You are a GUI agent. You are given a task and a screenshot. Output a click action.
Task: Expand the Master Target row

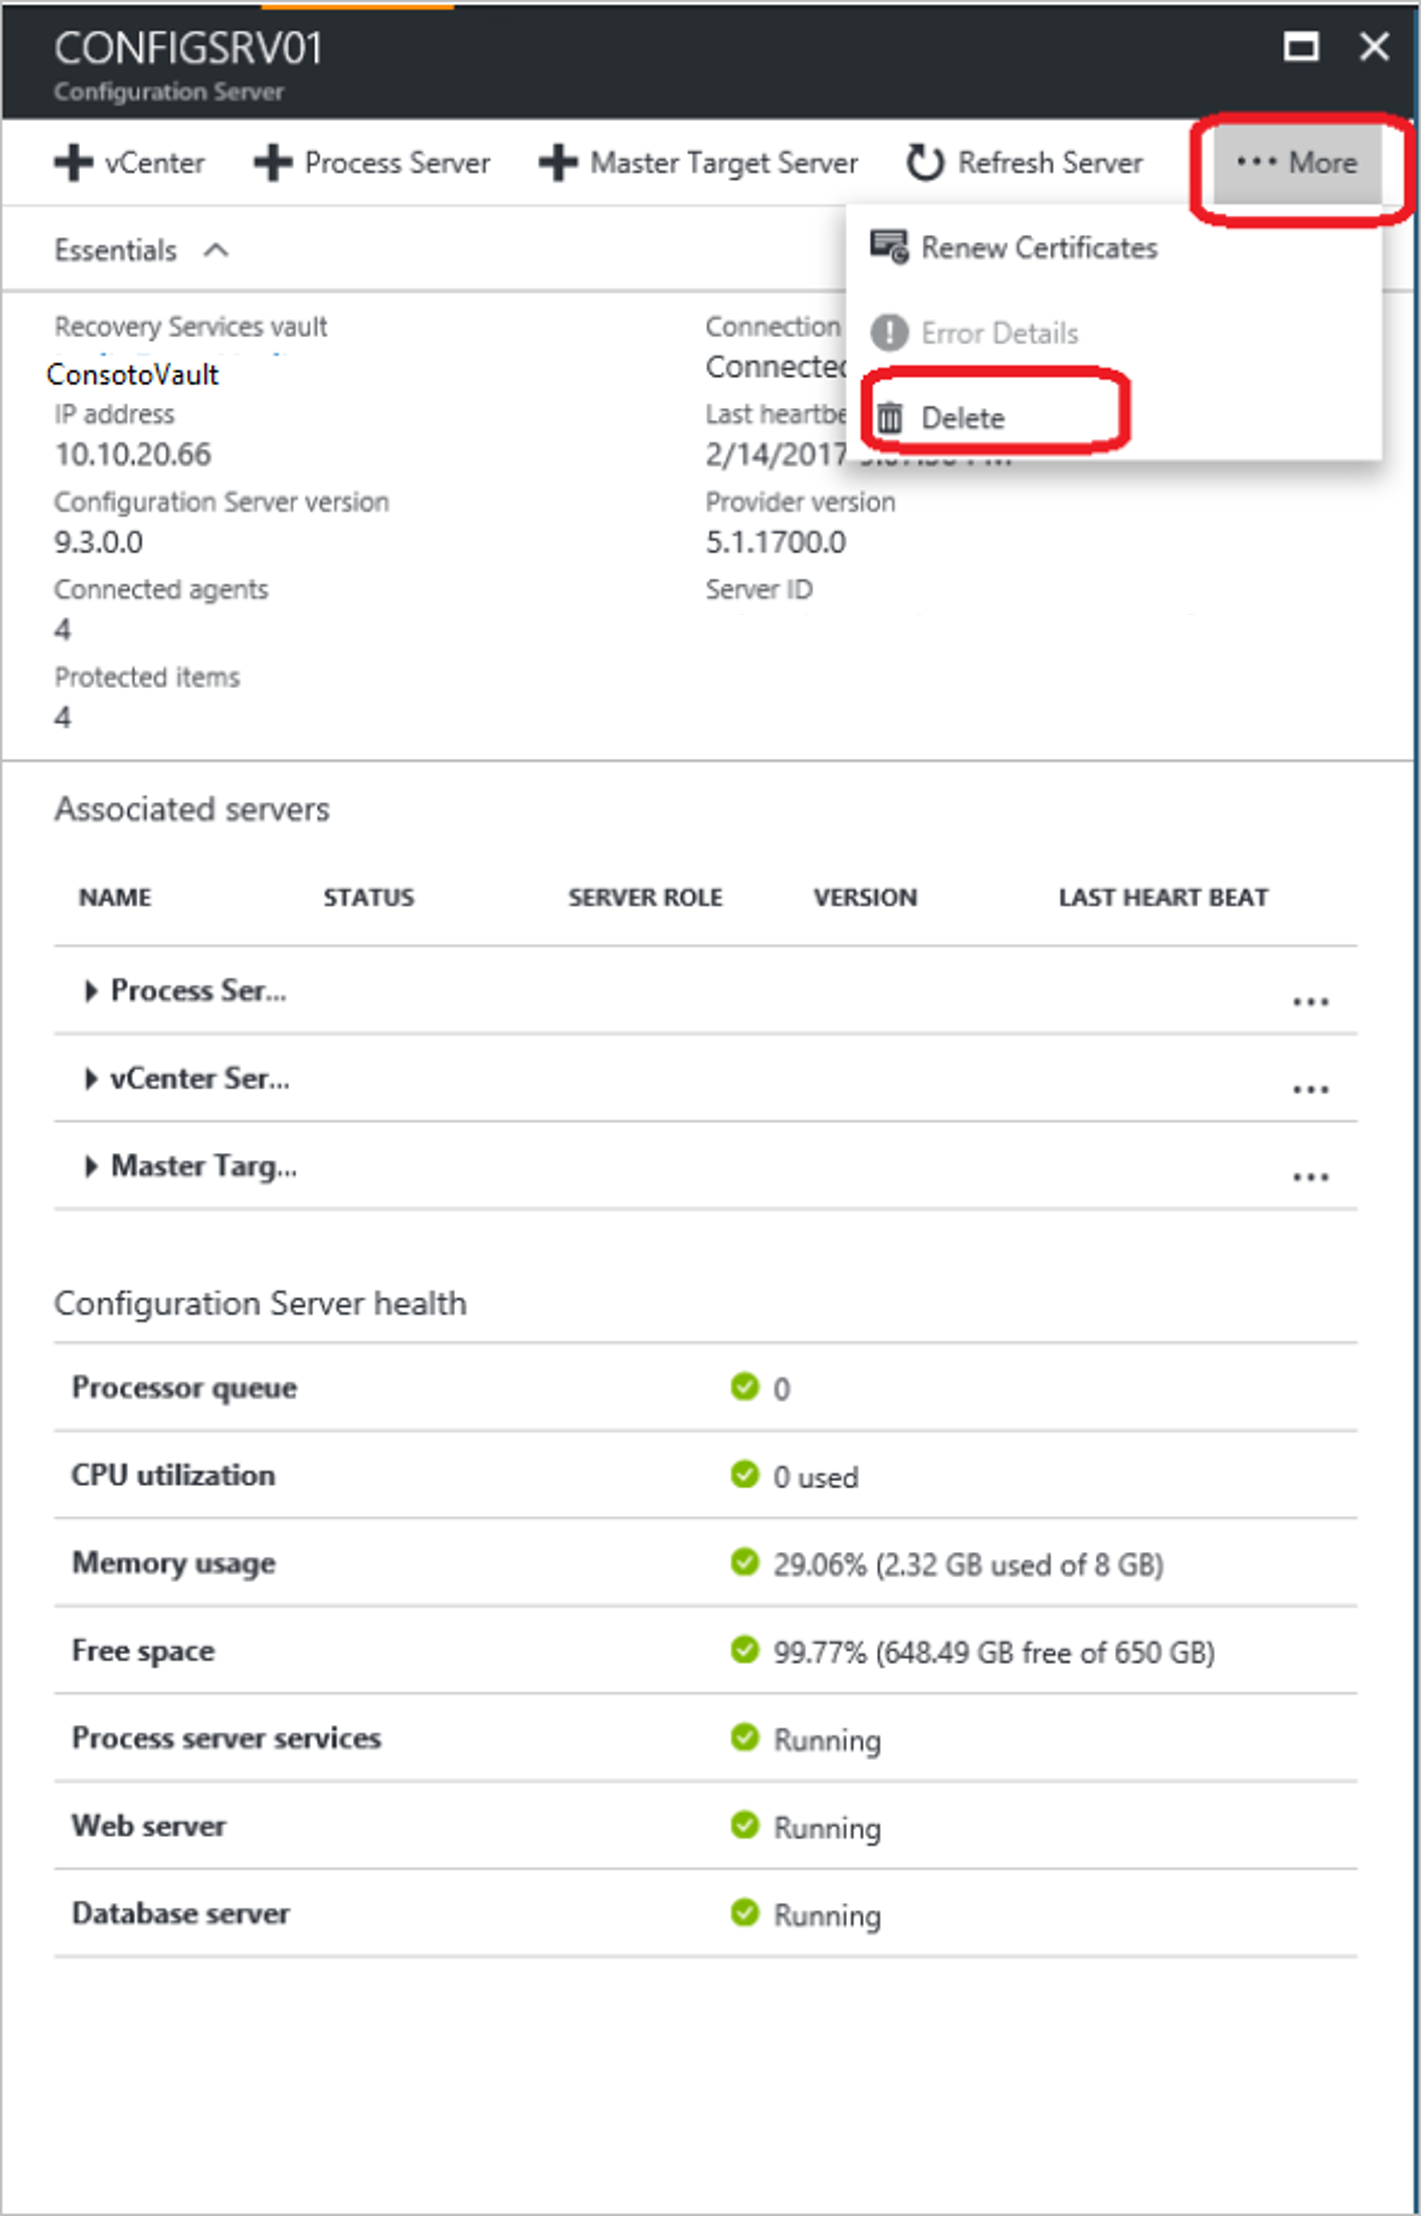tap(91, 1166)
